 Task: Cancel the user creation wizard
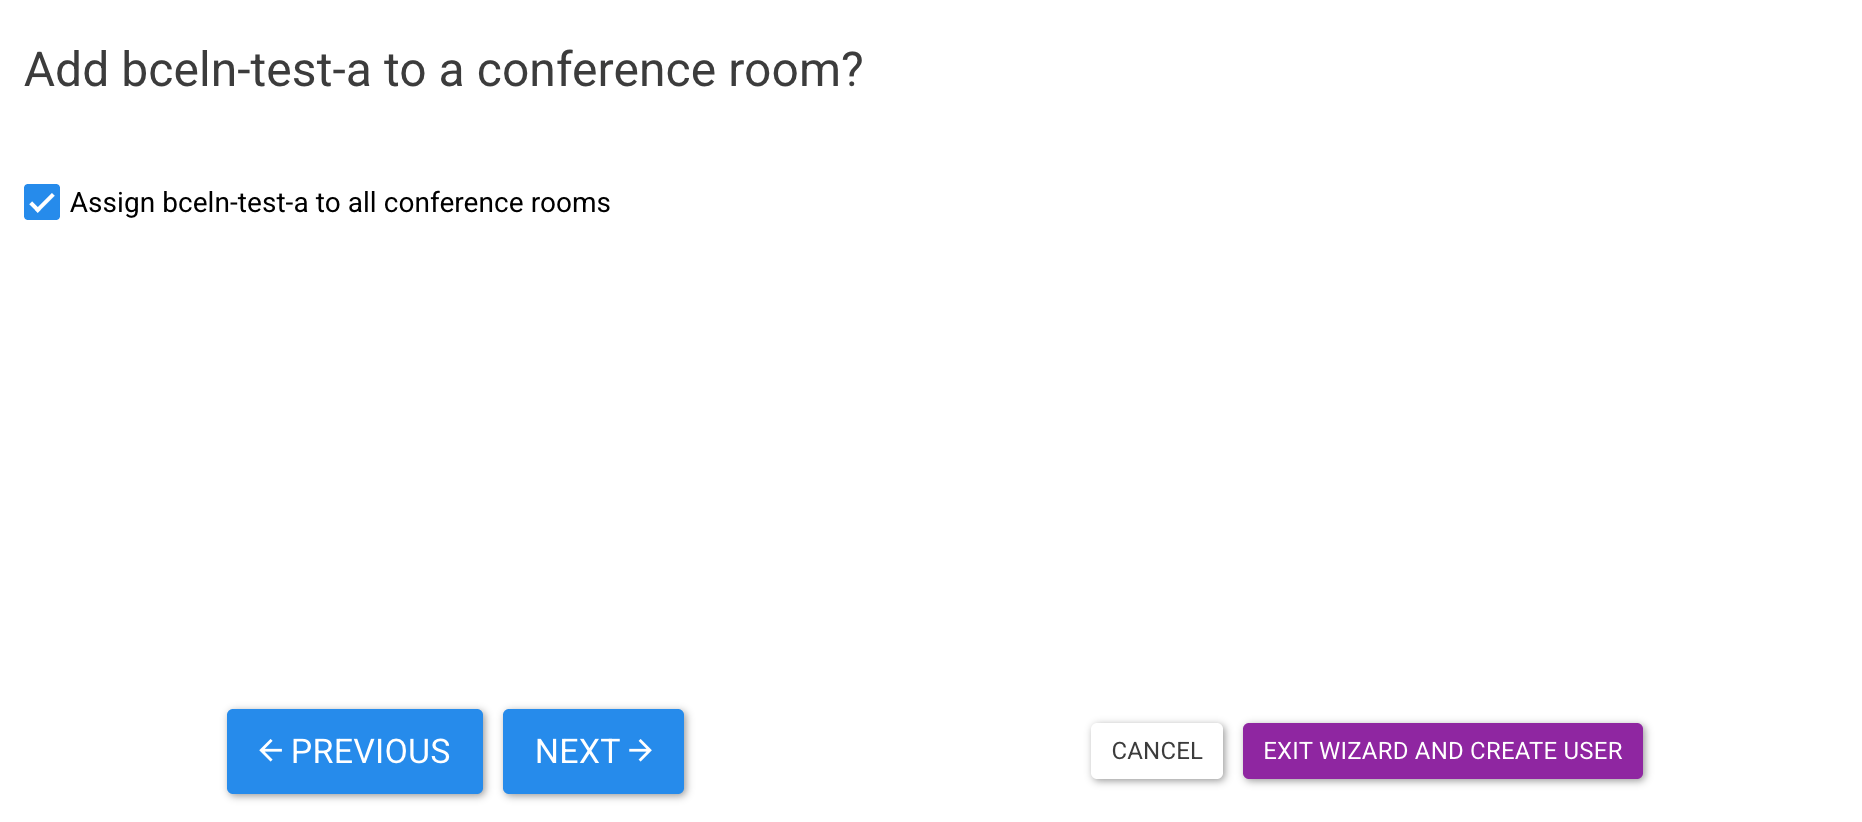[x=1156, y=751]
